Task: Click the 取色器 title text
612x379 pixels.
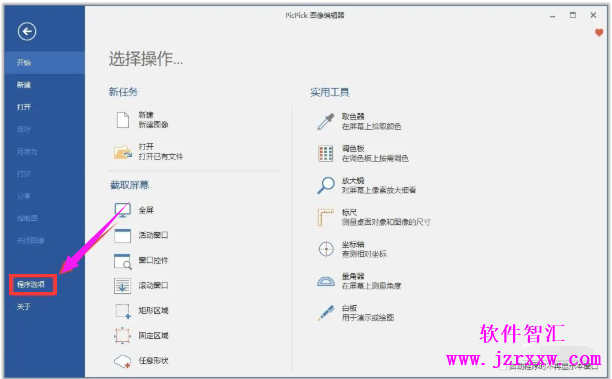Action: [353, 116]
